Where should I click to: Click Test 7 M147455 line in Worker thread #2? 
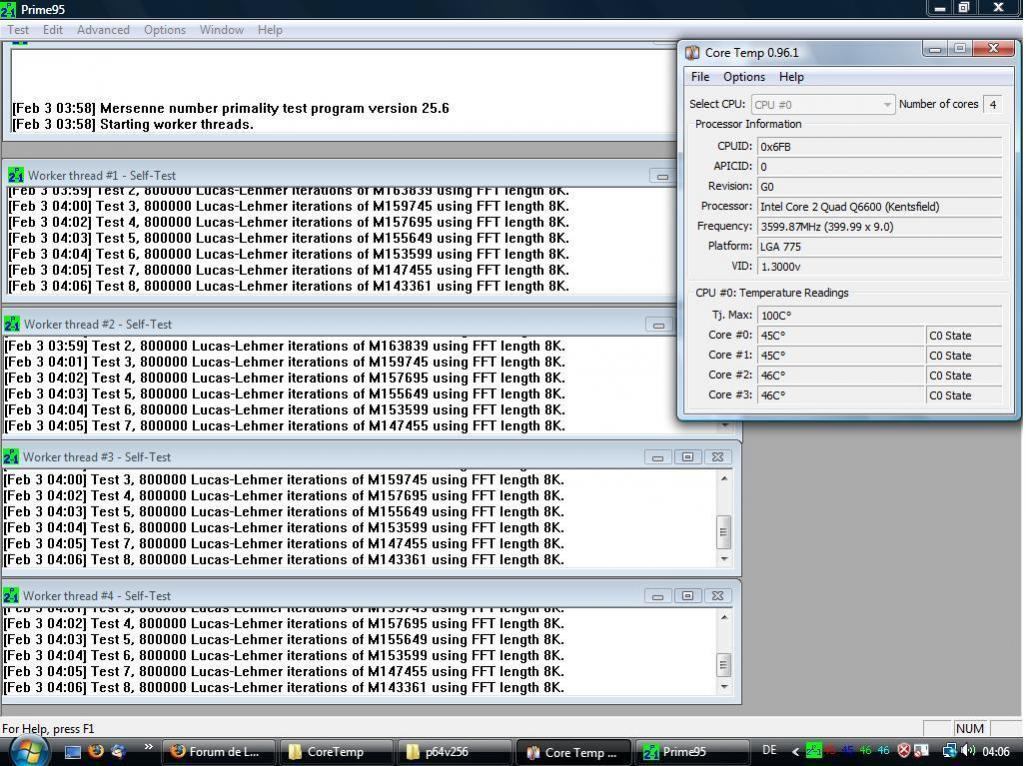point(285,426)
